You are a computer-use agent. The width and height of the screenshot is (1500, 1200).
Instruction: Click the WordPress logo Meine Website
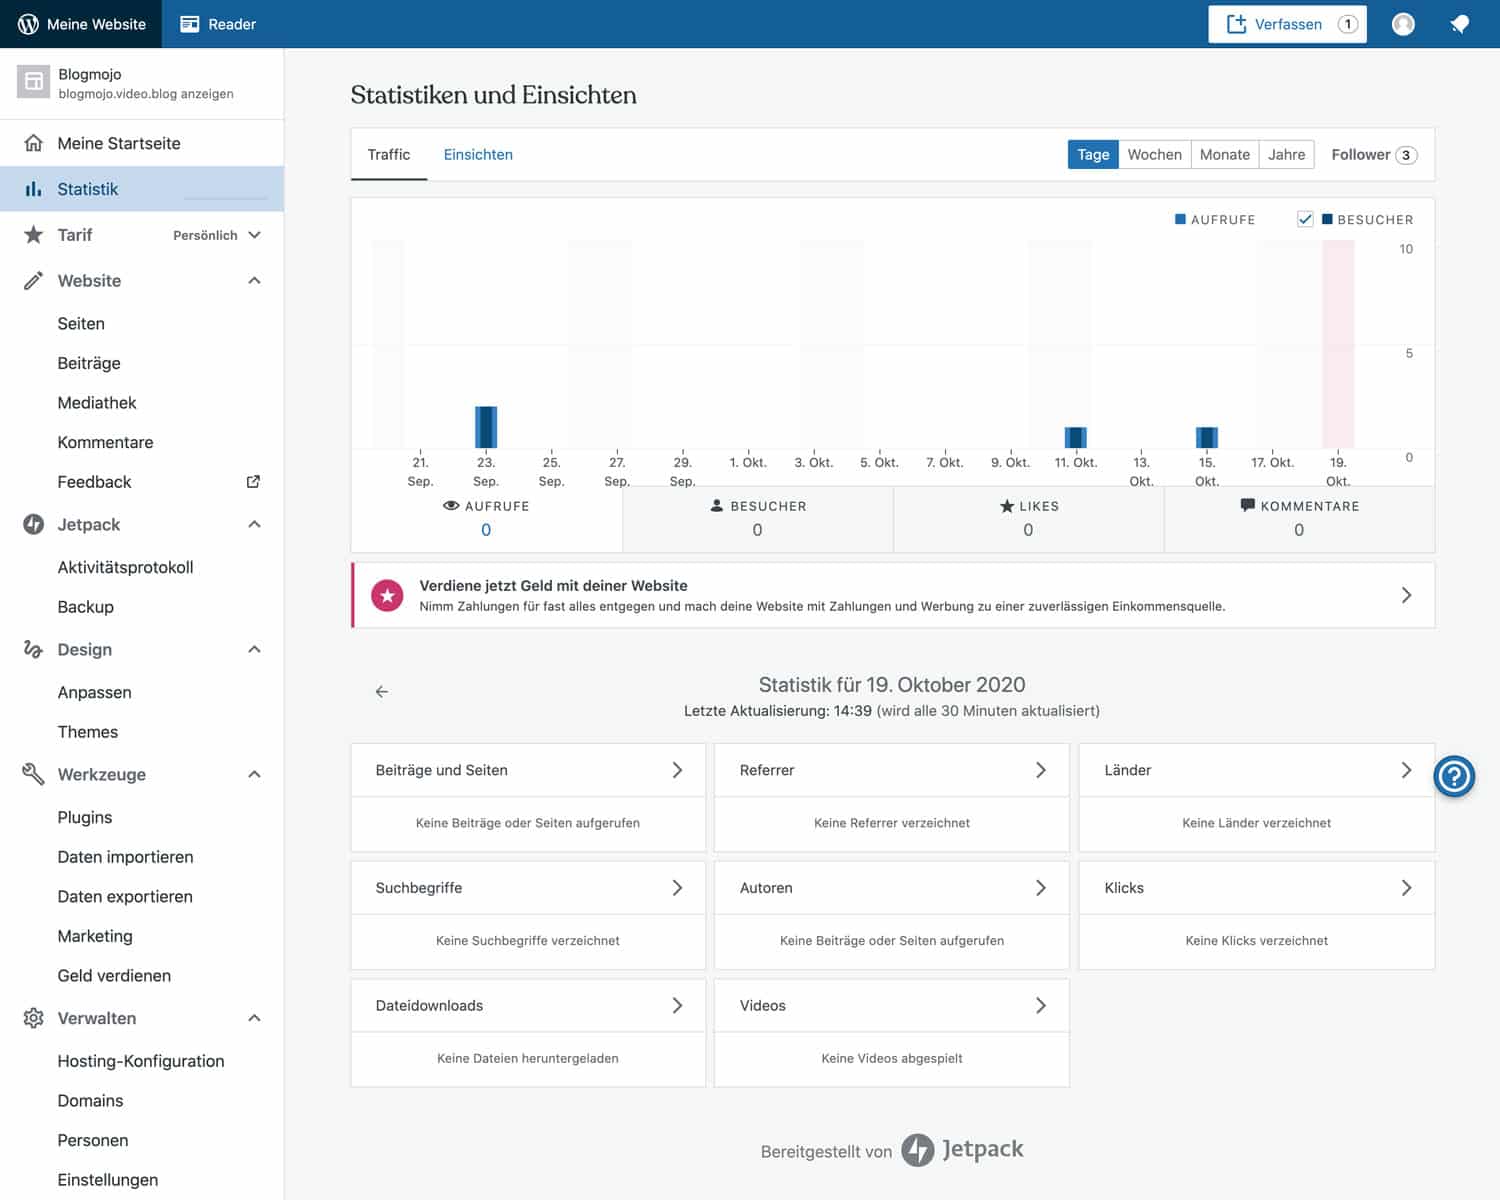point(82,24)
